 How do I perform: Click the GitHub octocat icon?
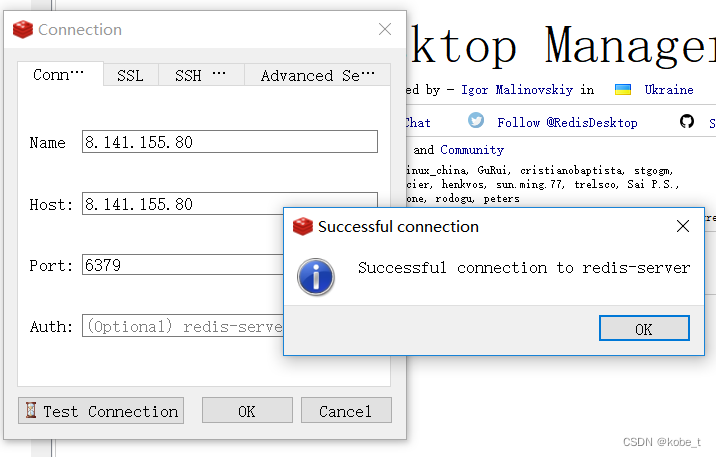point(687,121)
